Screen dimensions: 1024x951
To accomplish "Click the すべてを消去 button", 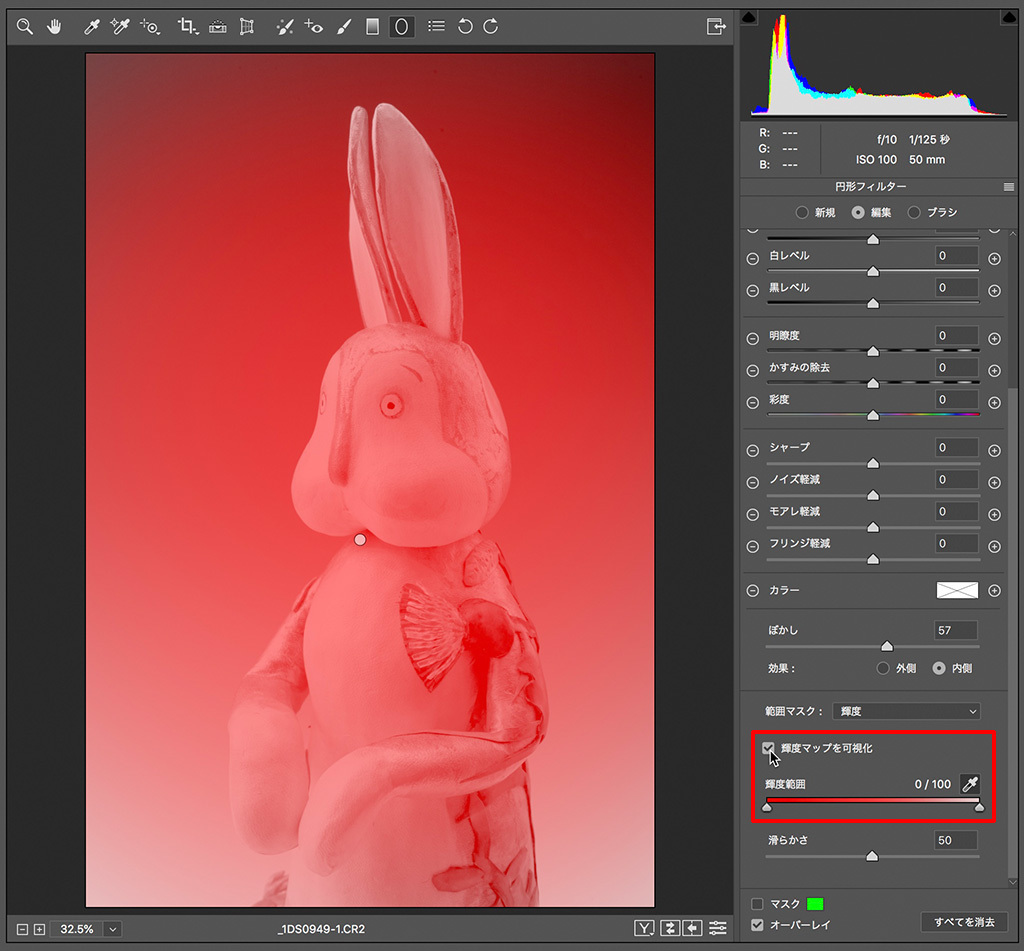I will pos(964,922).
